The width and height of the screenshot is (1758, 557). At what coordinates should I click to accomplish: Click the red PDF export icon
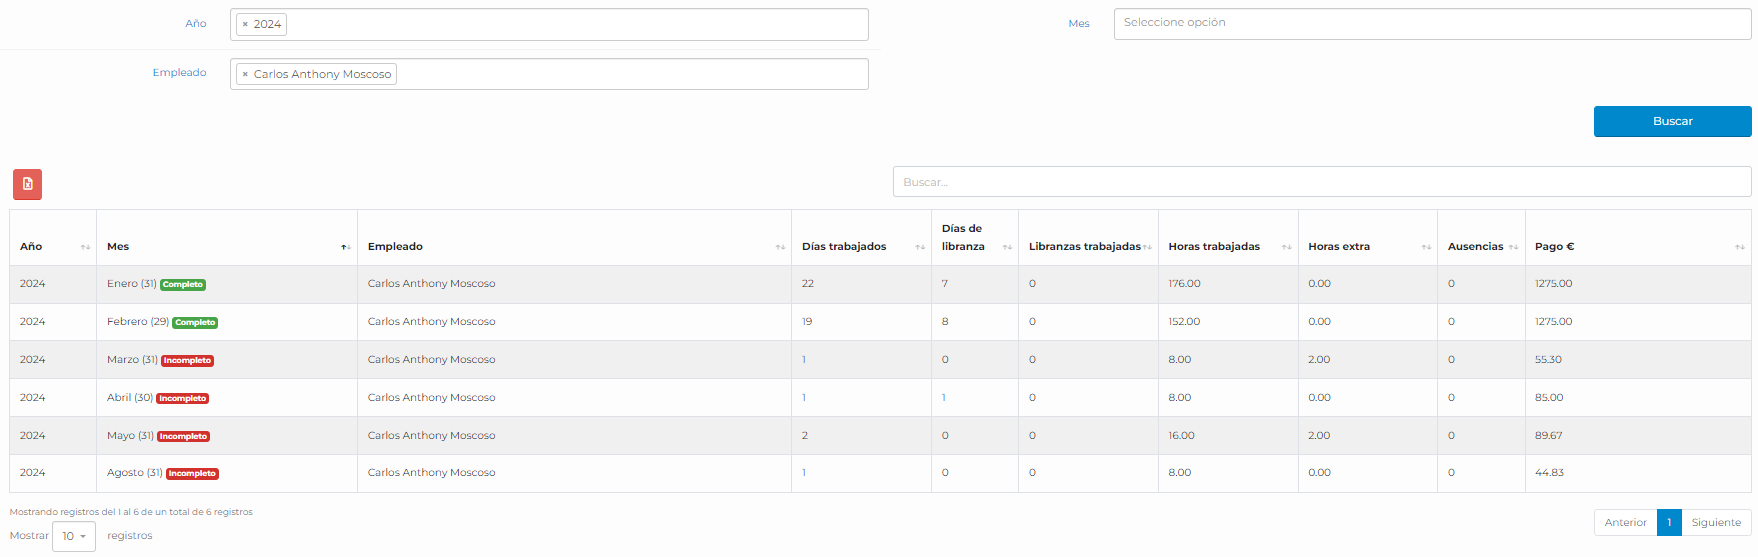coord(27,184)
